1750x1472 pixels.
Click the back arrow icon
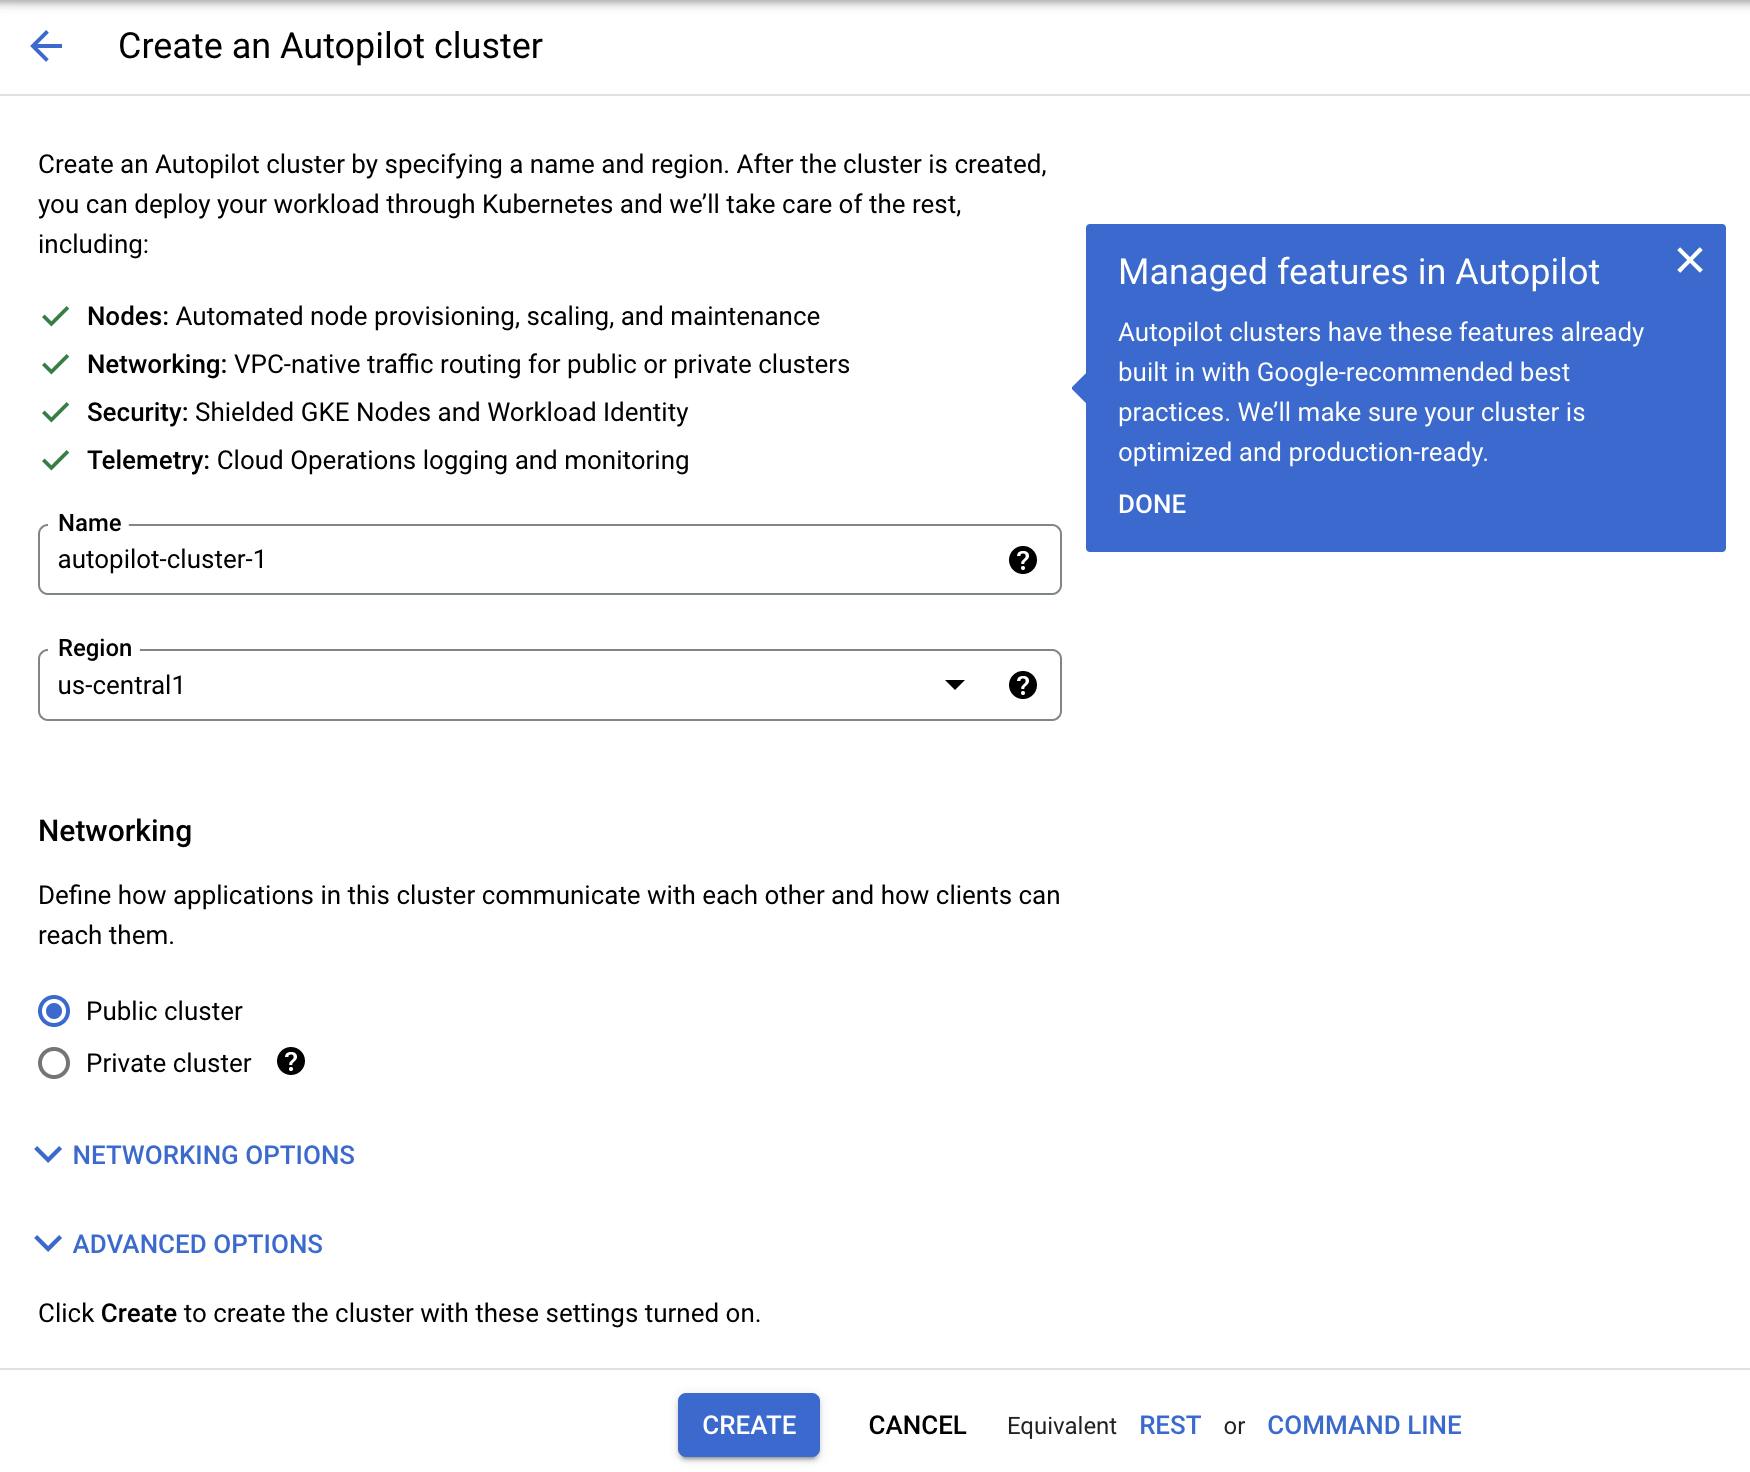point(46,46)
